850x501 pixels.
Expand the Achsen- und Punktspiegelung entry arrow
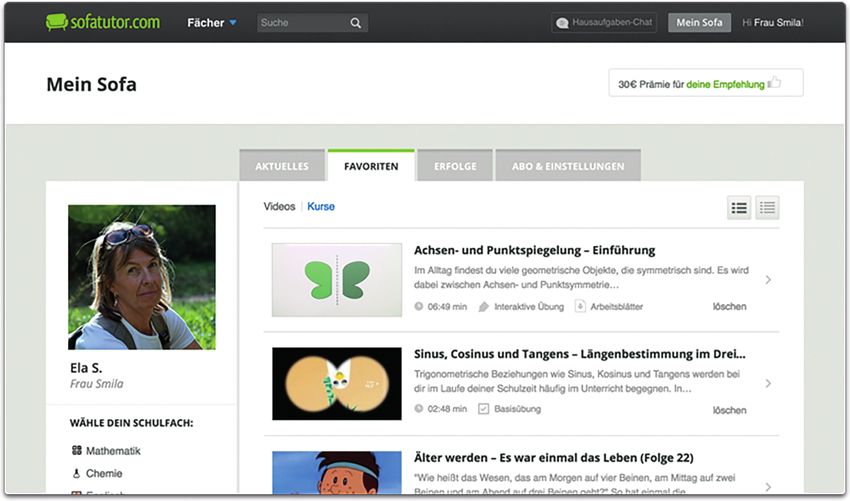[768, 280]
